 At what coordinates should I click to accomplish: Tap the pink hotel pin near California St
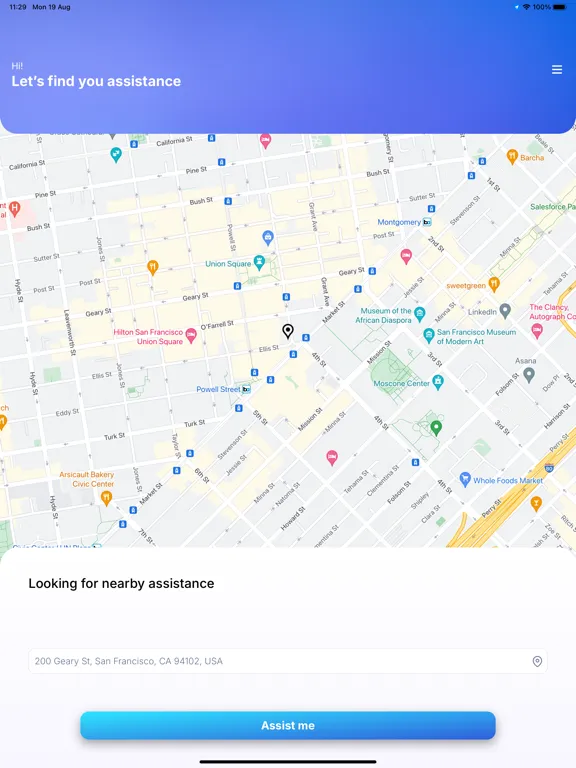(x=265, y=142)
